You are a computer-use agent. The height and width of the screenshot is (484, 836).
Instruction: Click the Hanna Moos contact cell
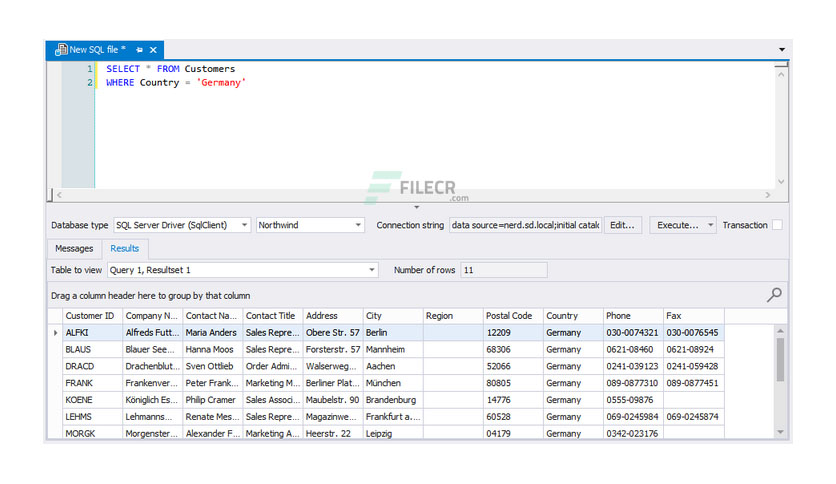[x=213, y=350]
